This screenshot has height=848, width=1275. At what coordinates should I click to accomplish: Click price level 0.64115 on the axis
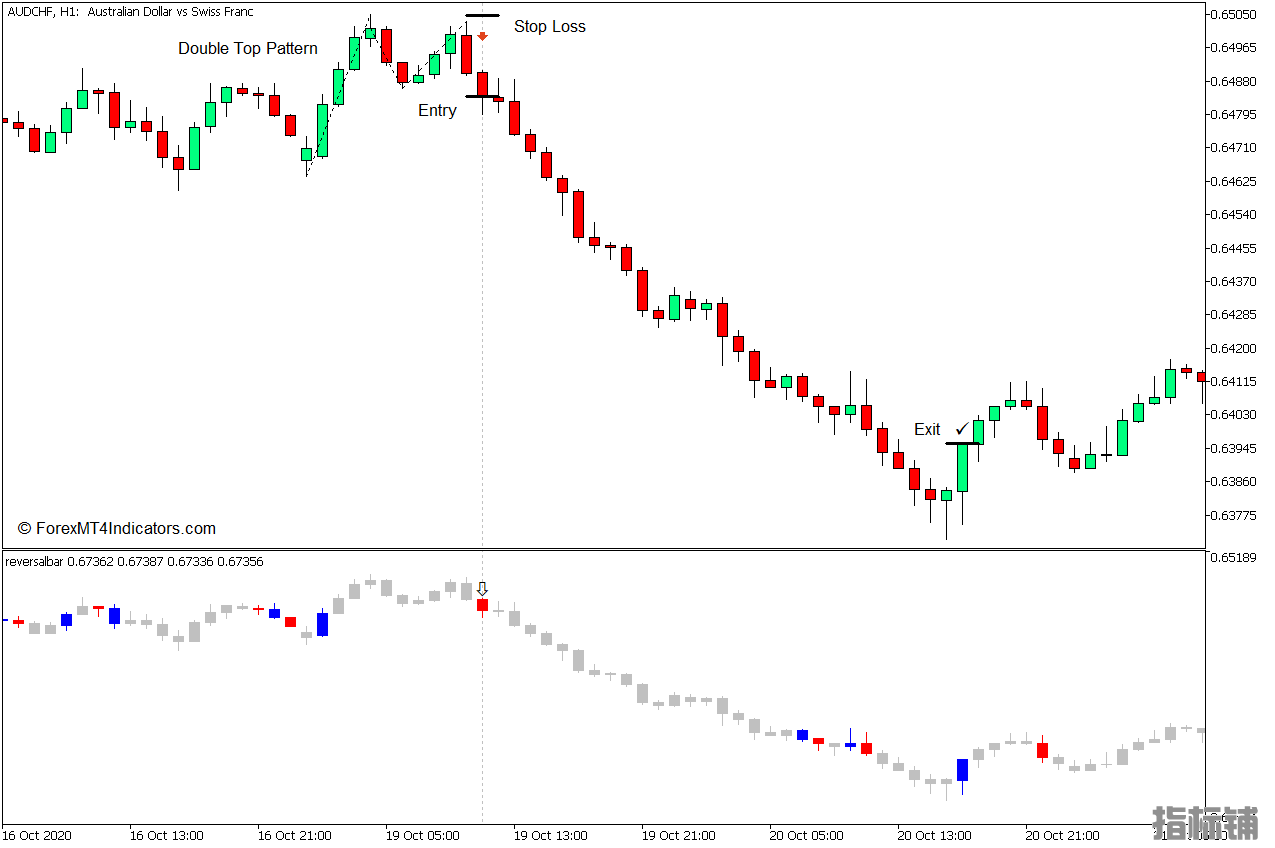click(x=1233, y=381)
